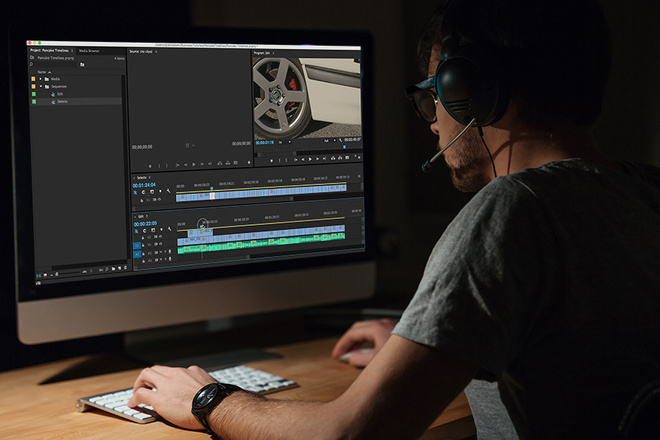Add a marker in the Selects timeline

tap(160, 191)
